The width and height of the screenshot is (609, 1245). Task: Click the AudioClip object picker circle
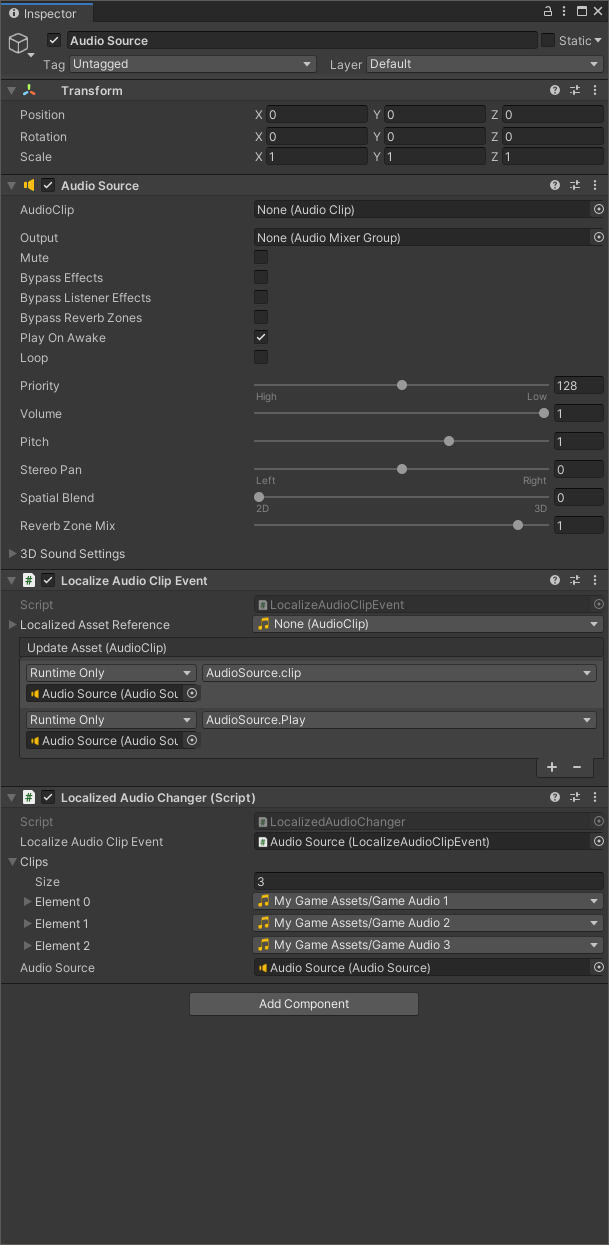598,210
